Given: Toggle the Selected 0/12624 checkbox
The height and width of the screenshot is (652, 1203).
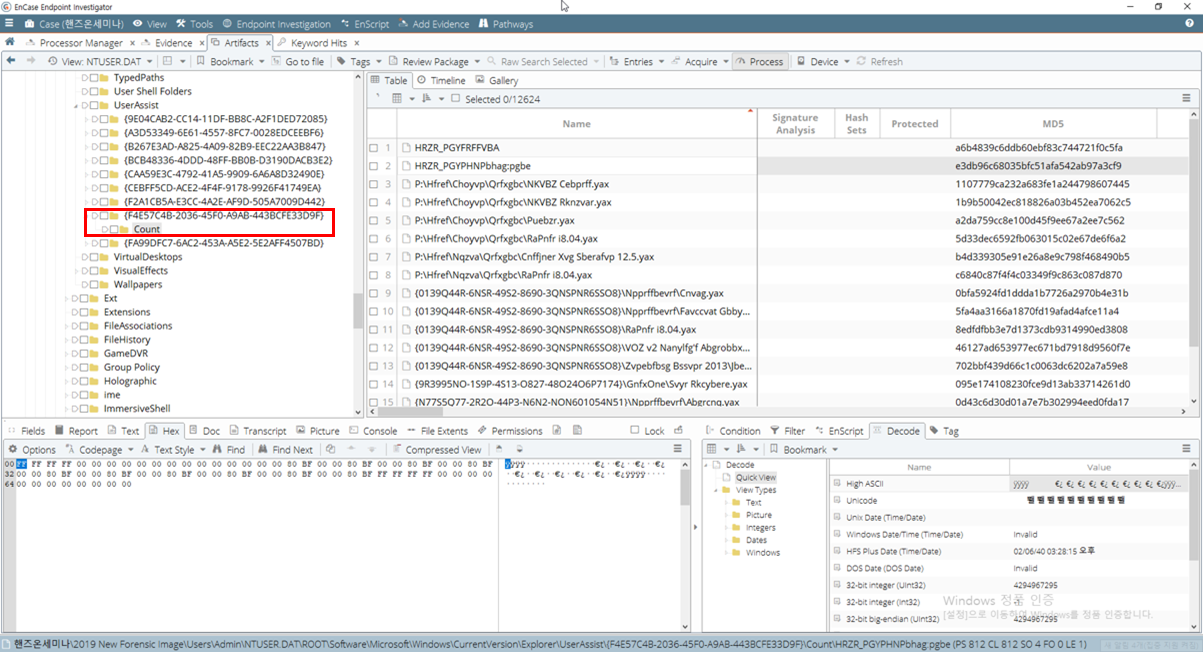Looking at the screenshot, I should [456, 98].
